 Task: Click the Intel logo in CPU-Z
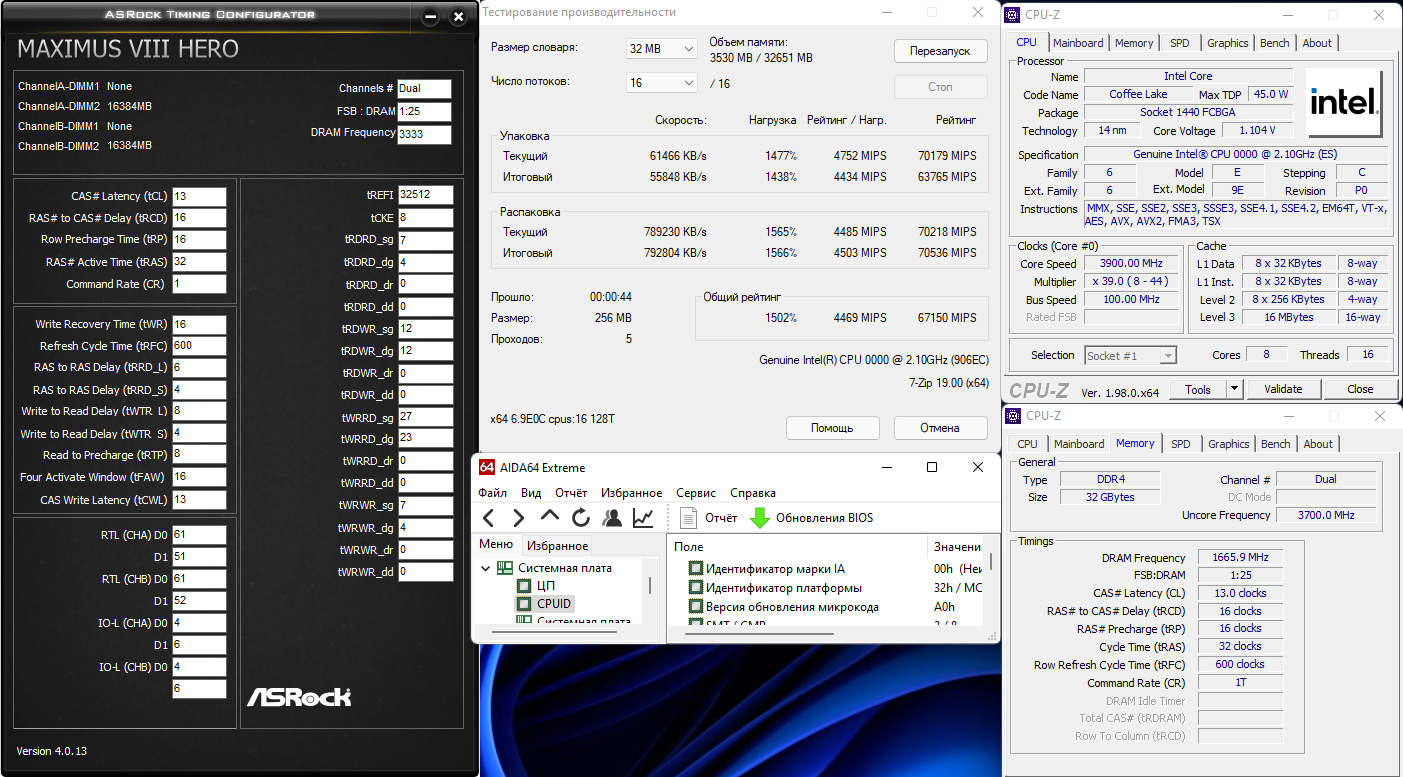1345,102
